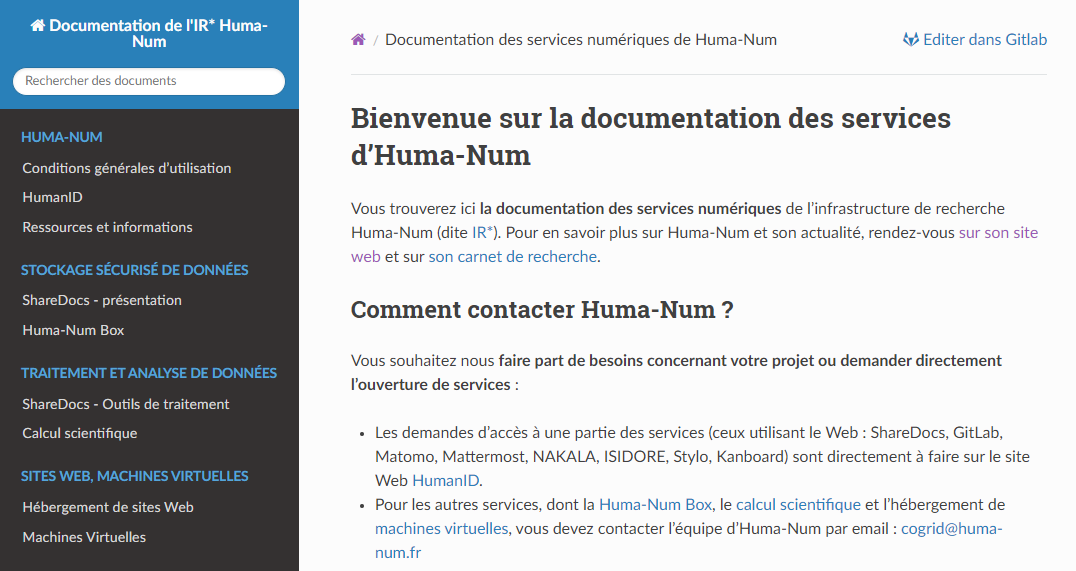1076x571 pixels.
Task: Go to Ressources et informations page
Action: coord(107,227)
